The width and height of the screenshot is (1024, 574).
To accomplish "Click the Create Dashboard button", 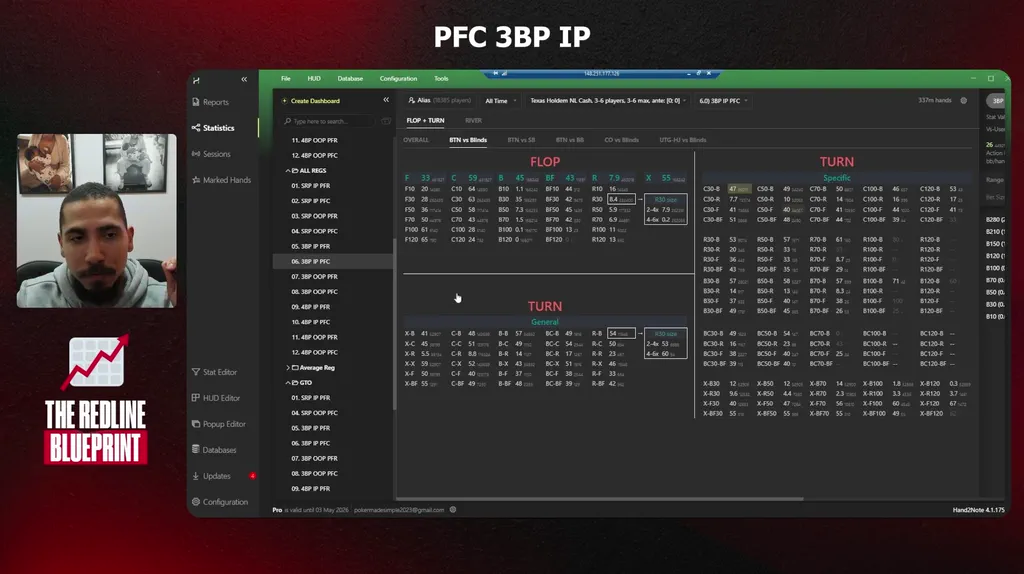I will 311,101.
